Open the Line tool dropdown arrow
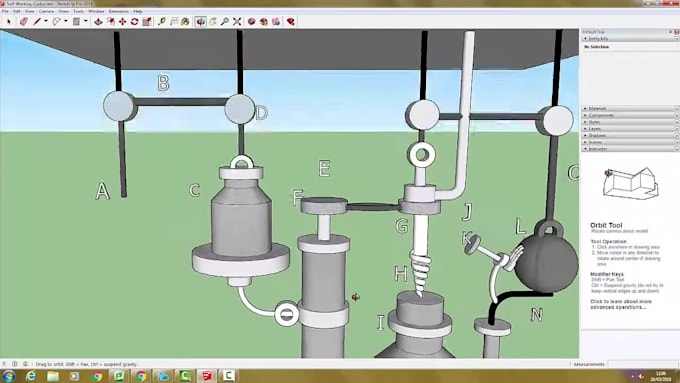680x383 pixels. tap(46, 21)
